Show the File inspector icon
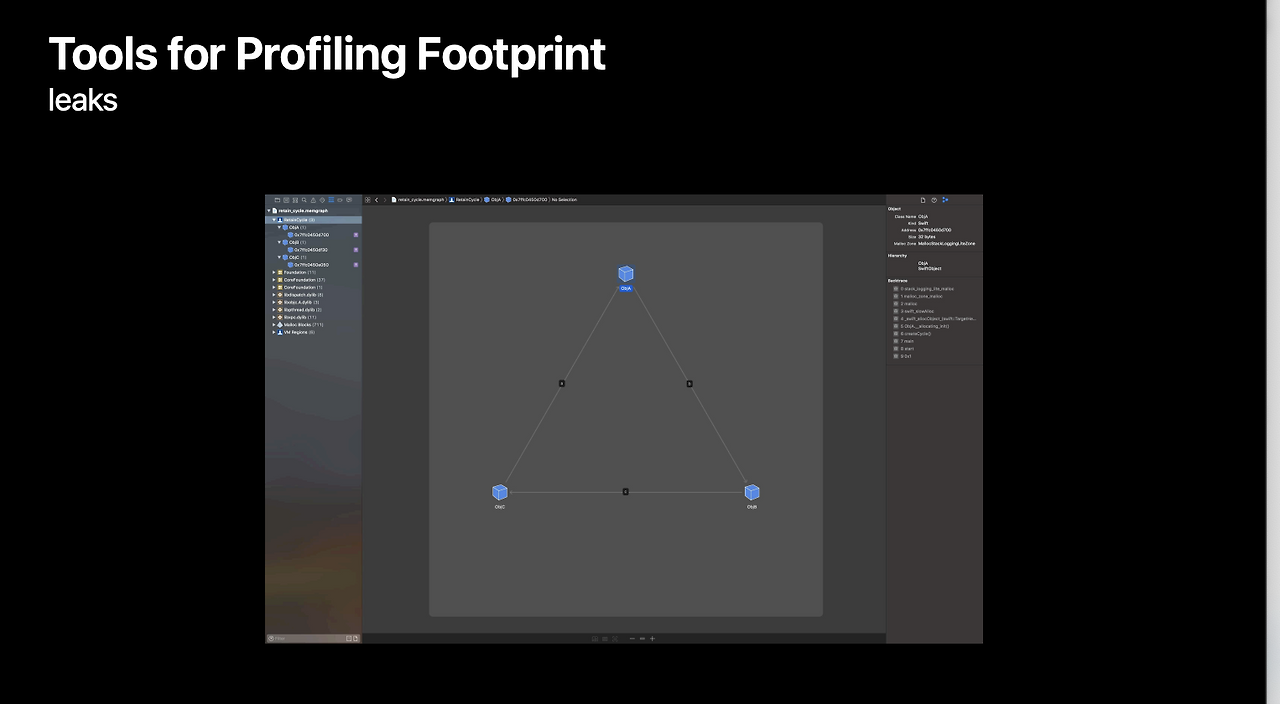Screen dimensions: 1280x704 coord(923,200)
